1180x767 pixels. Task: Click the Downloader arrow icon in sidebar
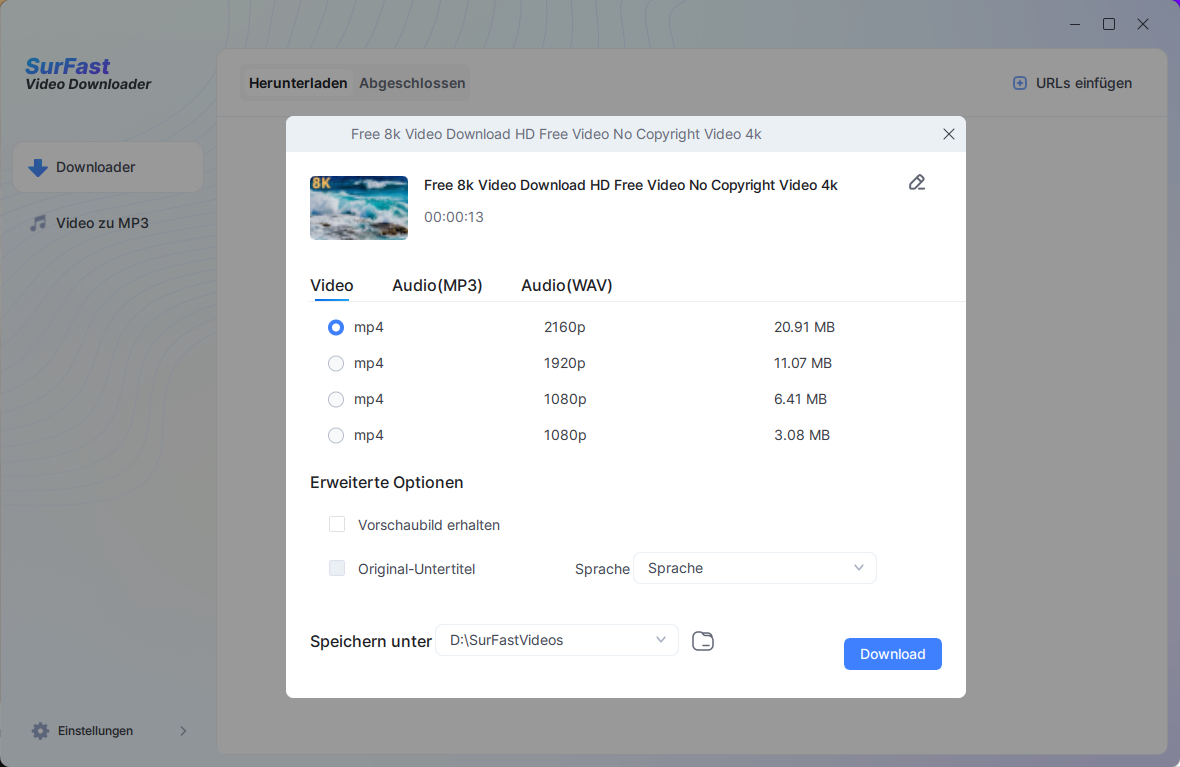coord(38,168)
